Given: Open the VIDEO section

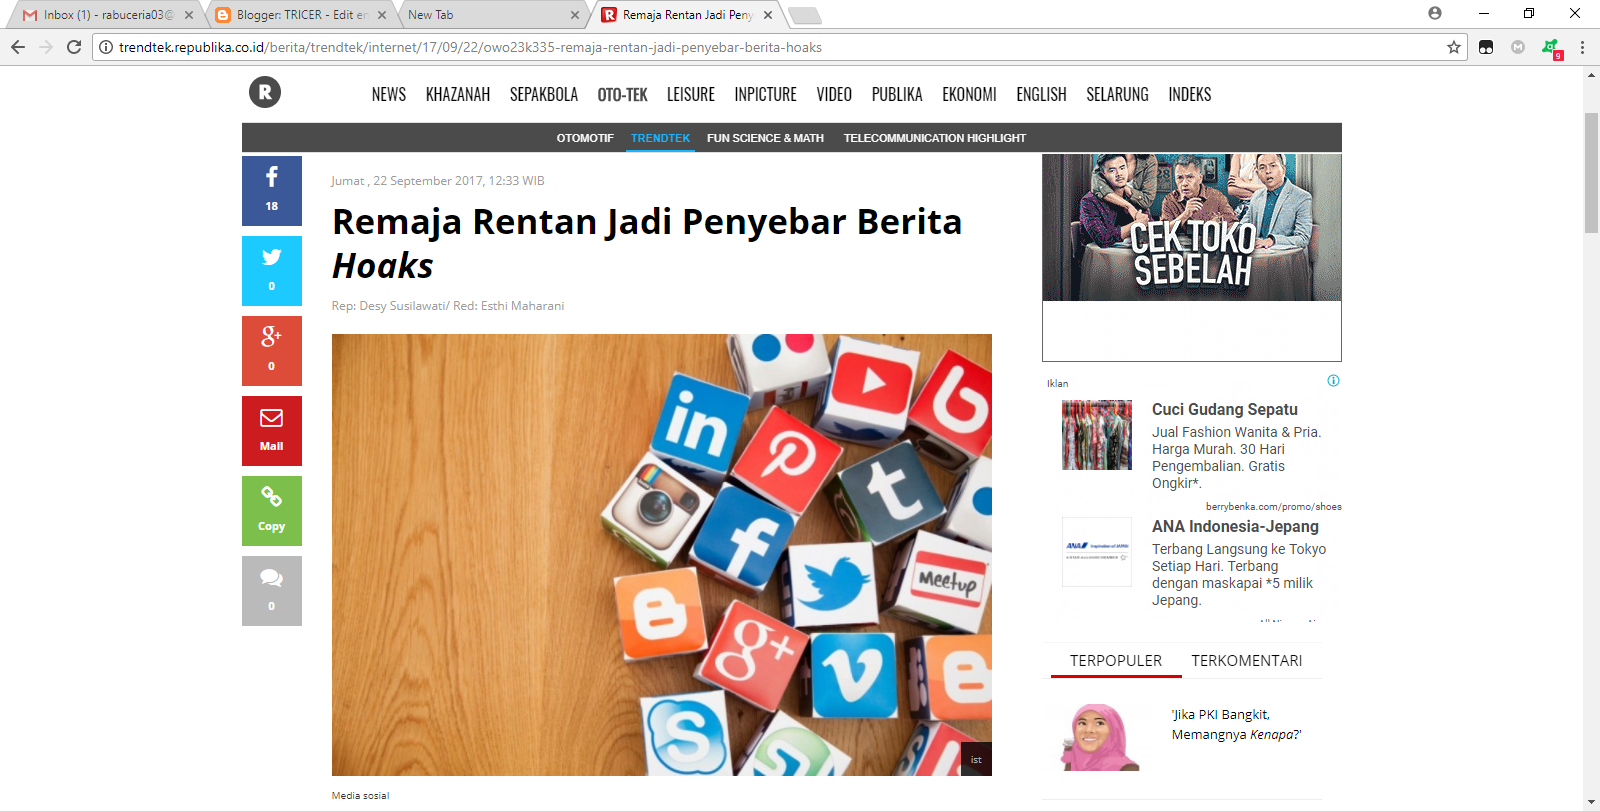Looking at the screenshot, I should (x=834, y=94).
